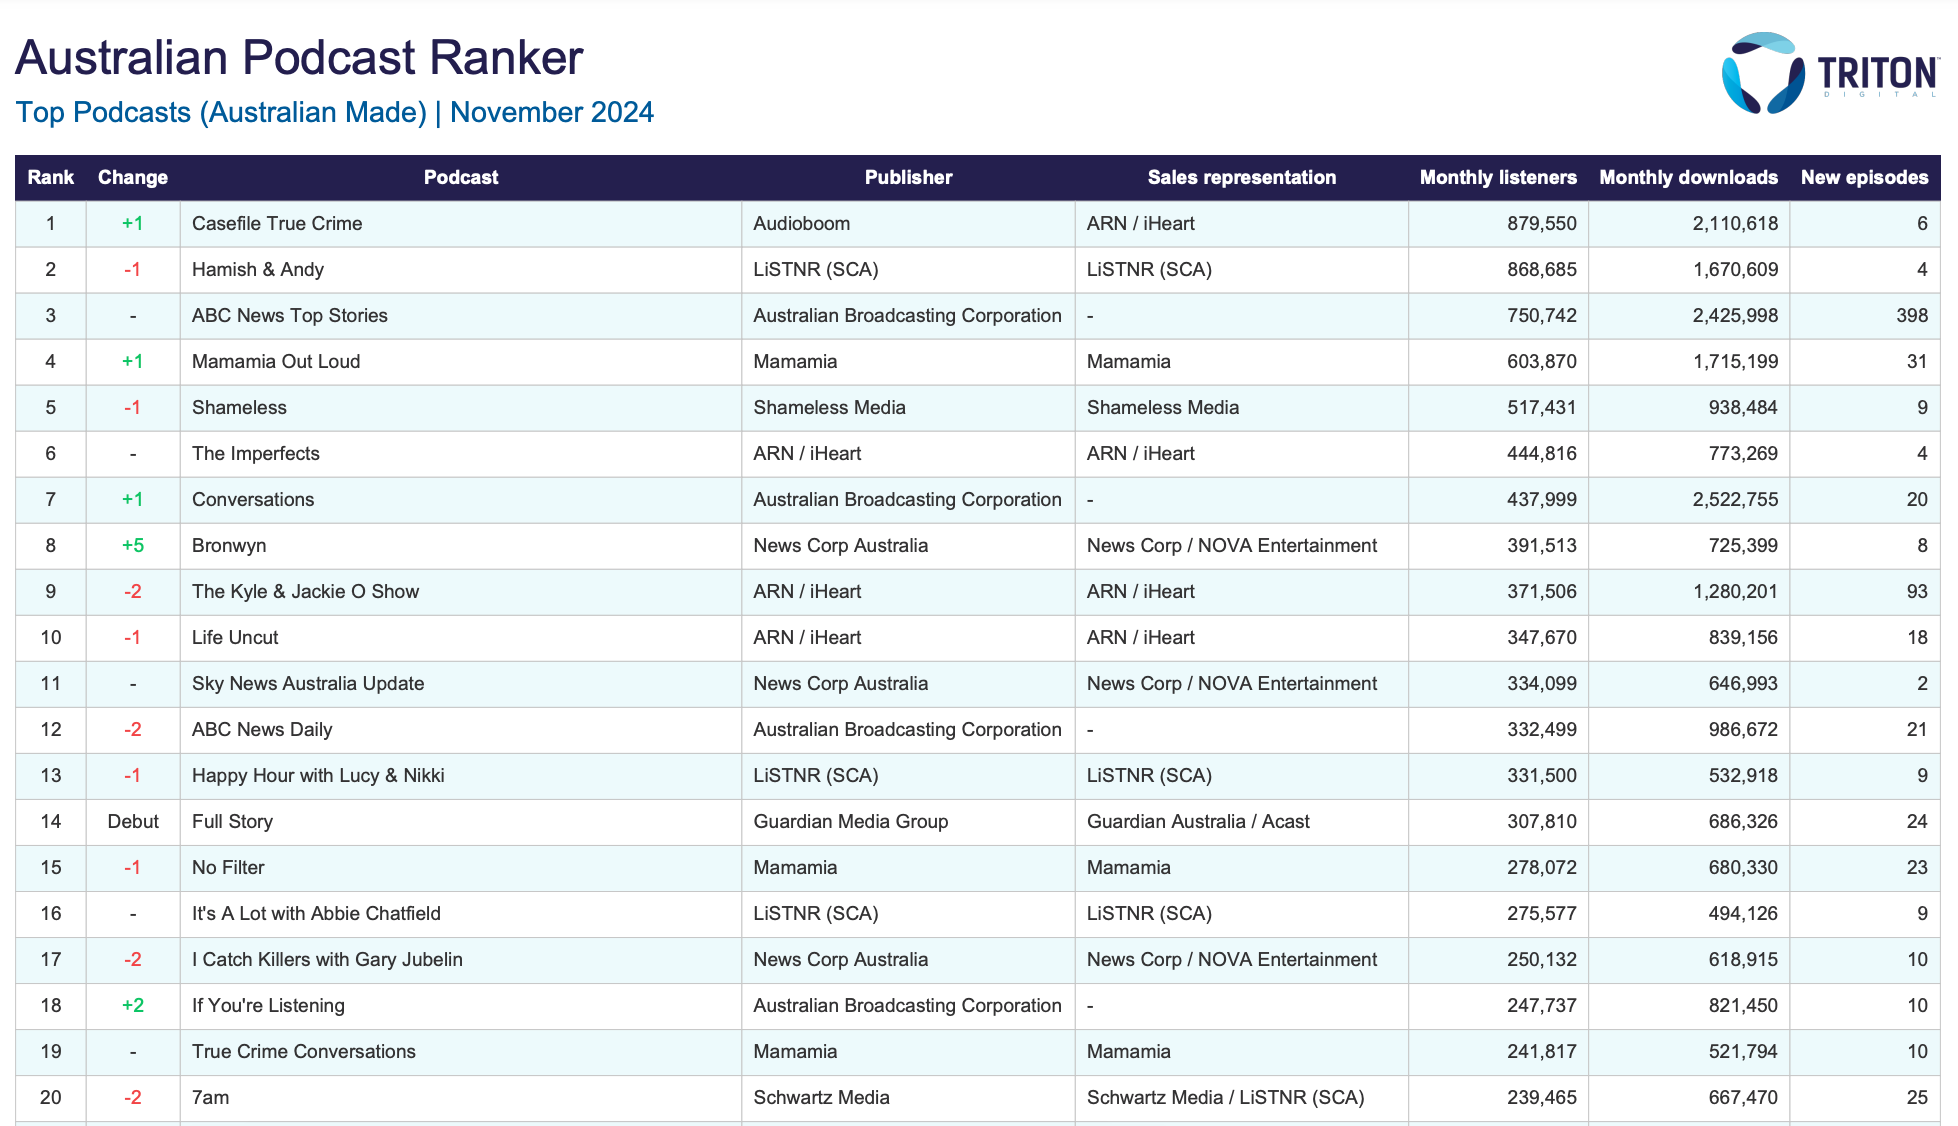The height and width of the screenshot is (1126, 1958).
Task: Select the Hamish & Andy podcast name
Action: click(x=258, y=269)
